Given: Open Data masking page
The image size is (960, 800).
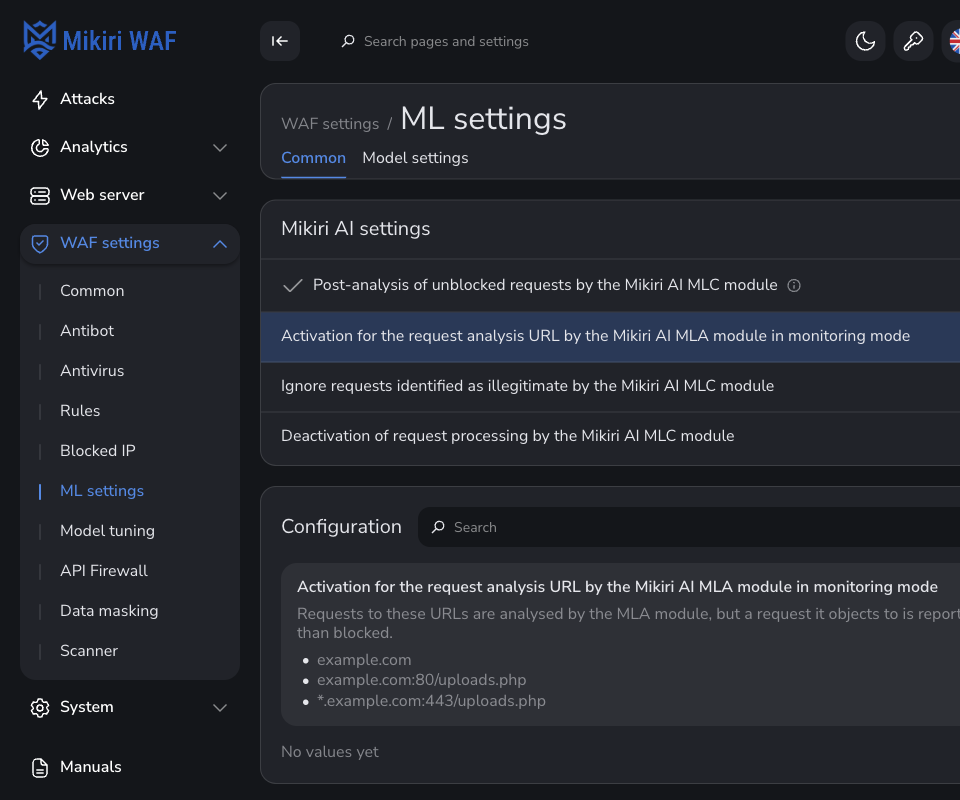Looking at the screenshot, I should pos(109,611).
